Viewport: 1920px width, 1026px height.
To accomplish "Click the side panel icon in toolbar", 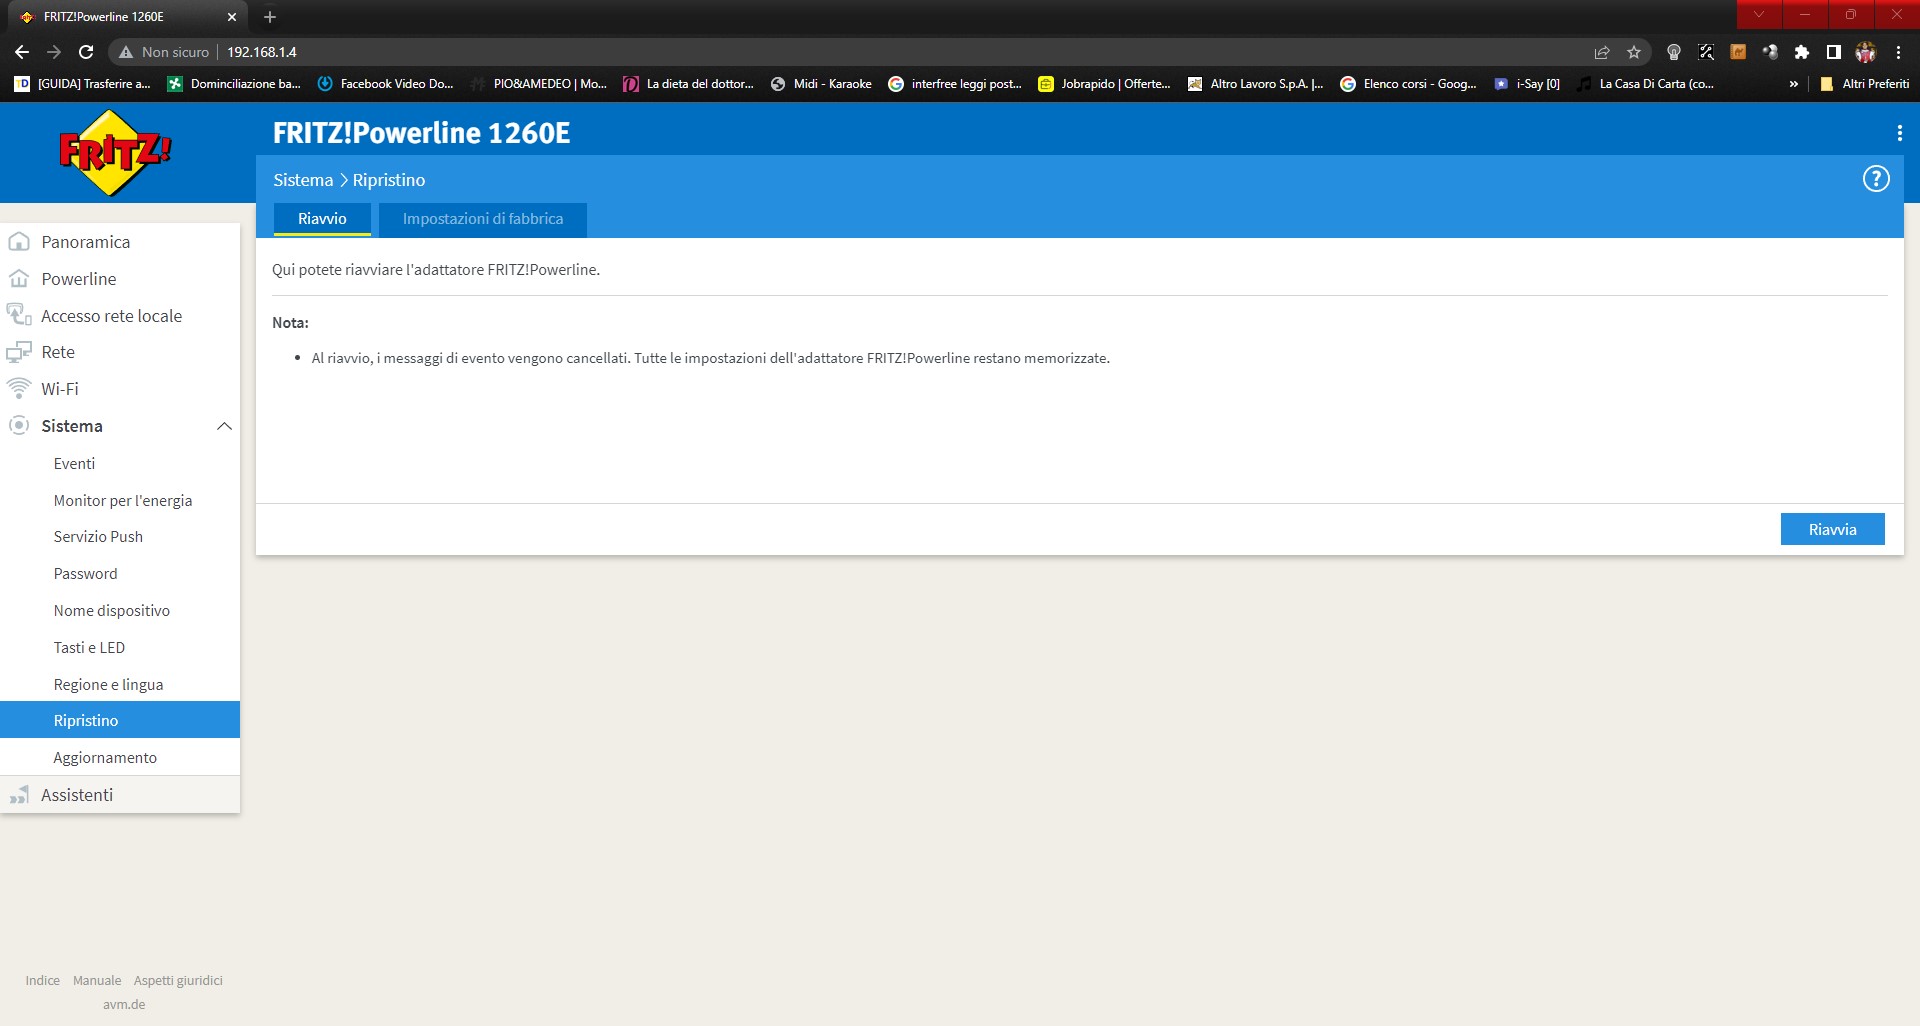I will tap(1834, 52).
